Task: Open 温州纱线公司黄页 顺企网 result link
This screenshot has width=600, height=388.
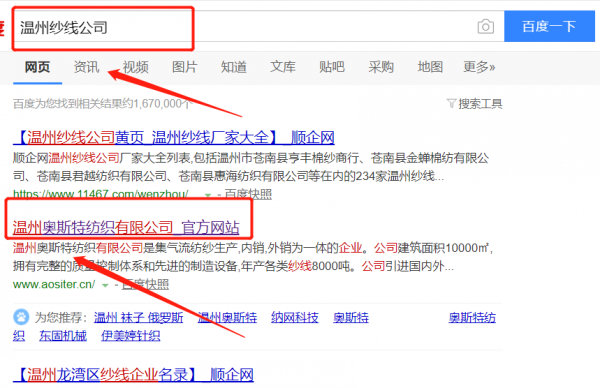Action: (x=174, y=137)
